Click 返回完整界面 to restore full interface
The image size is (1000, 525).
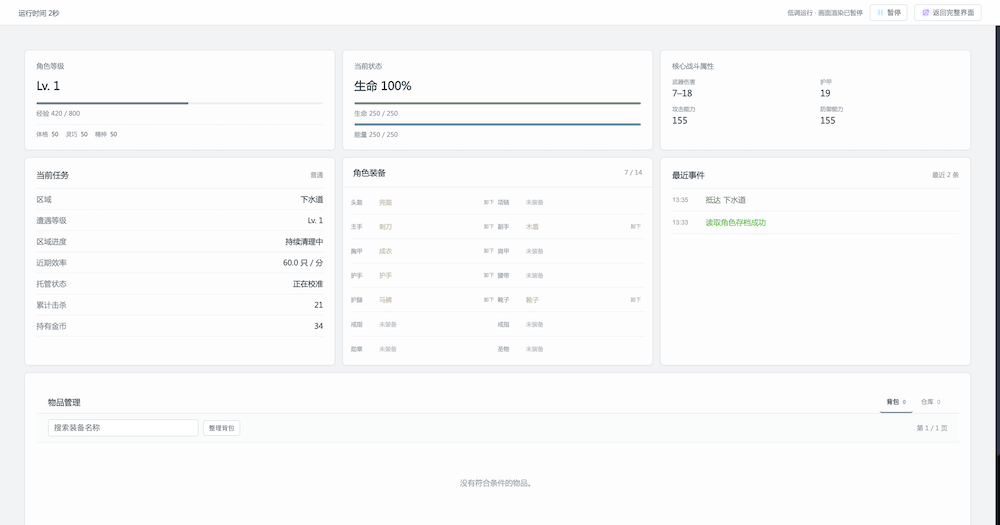tap(948, 13)
